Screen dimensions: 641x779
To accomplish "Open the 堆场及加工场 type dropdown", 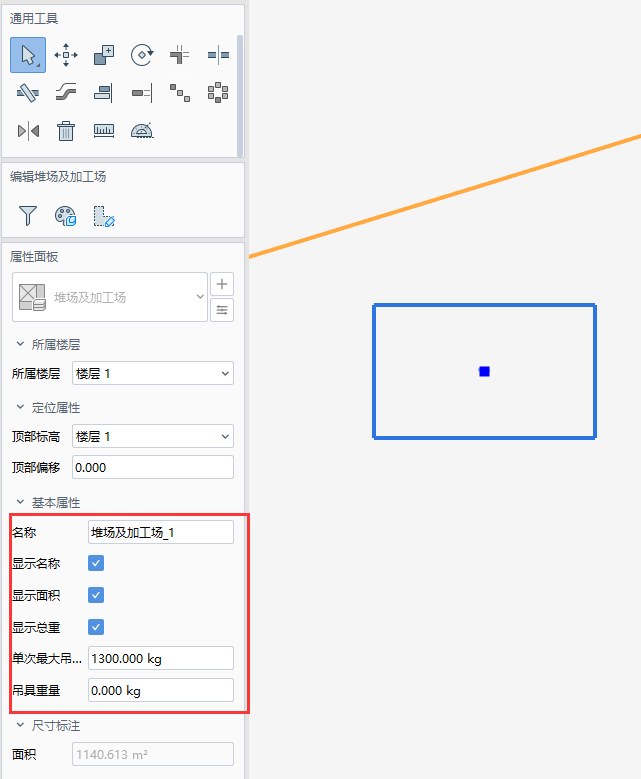I will [110, 297].
